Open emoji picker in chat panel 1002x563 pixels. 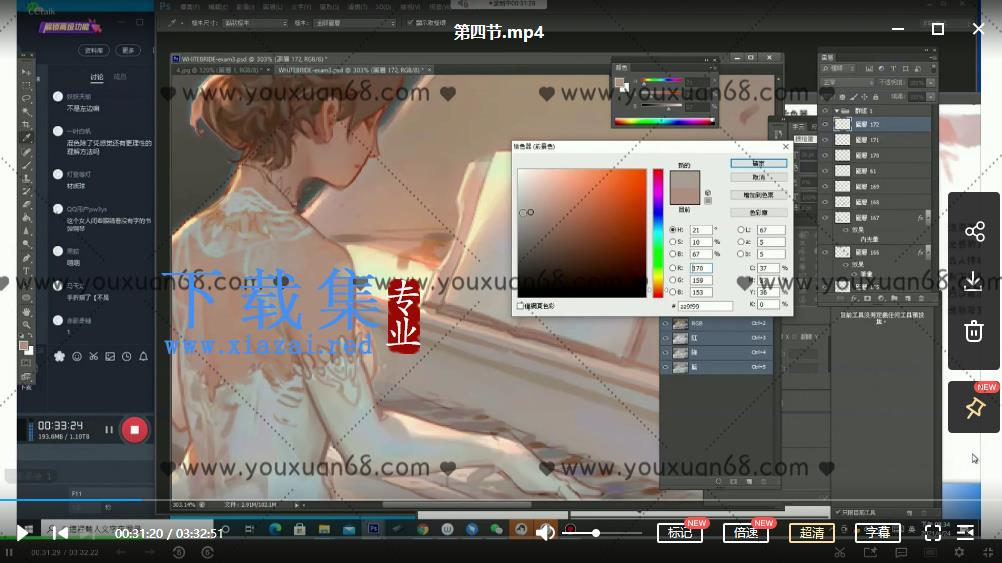click(x=77, y=357)
